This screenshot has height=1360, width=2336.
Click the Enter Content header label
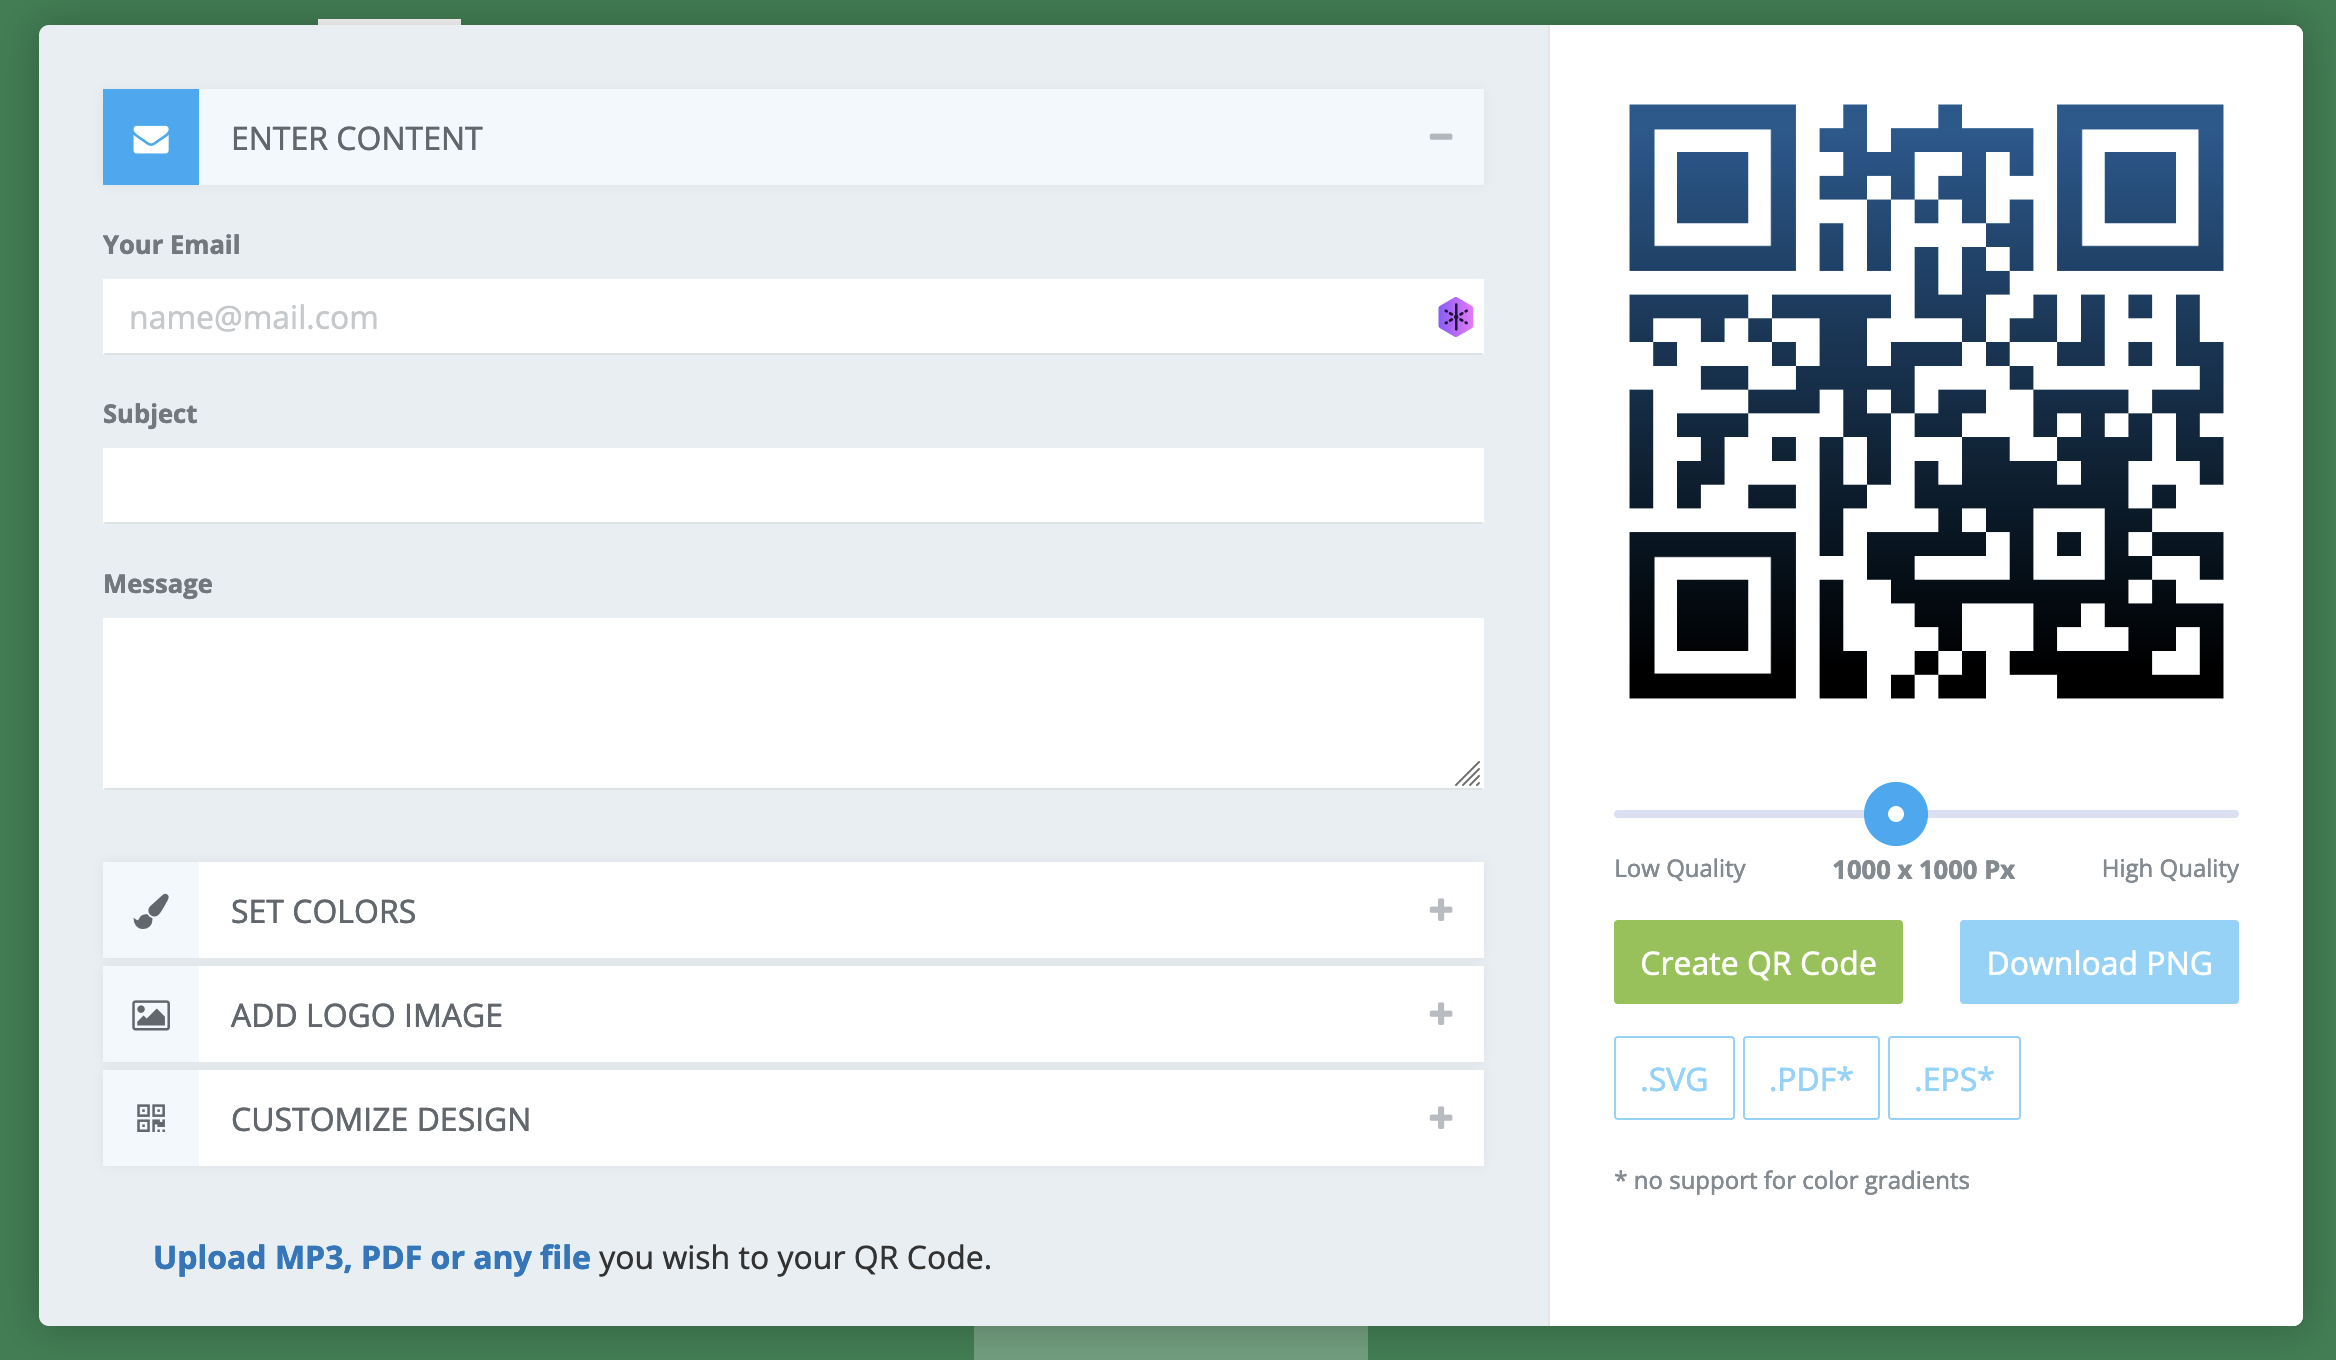pos(357,138)
